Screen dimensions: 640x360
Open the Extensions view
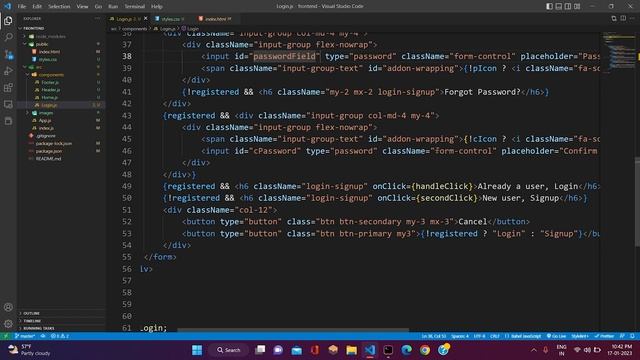8,88
